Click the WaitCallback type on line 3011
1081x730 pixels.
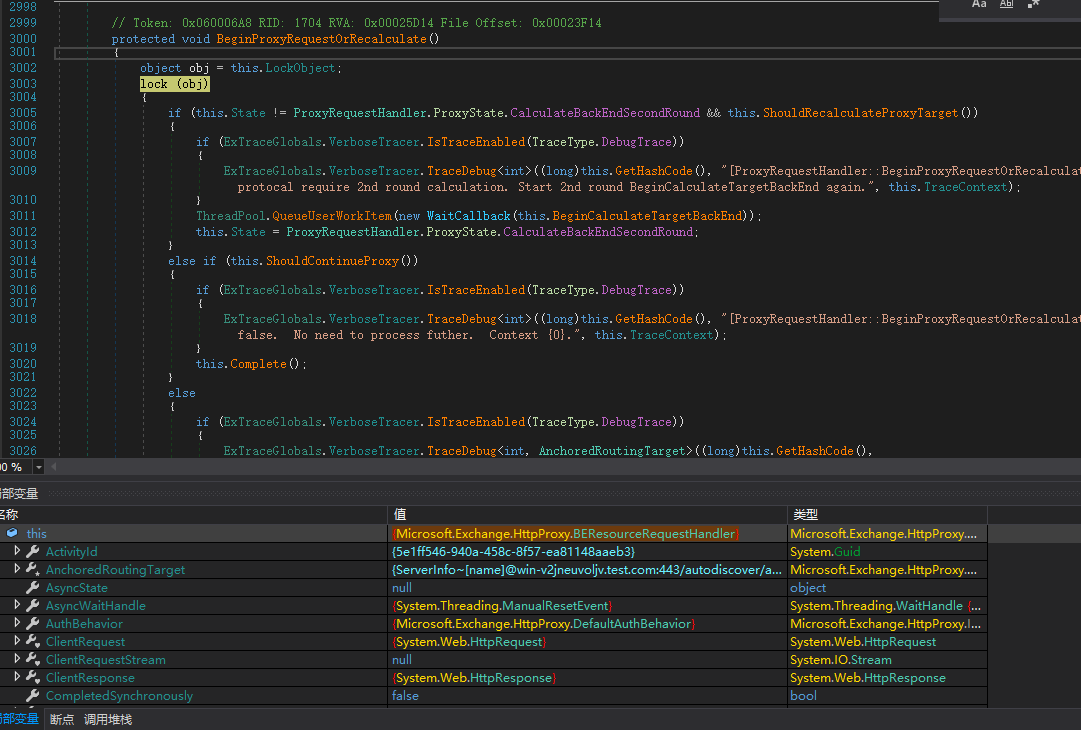[469, 216]
